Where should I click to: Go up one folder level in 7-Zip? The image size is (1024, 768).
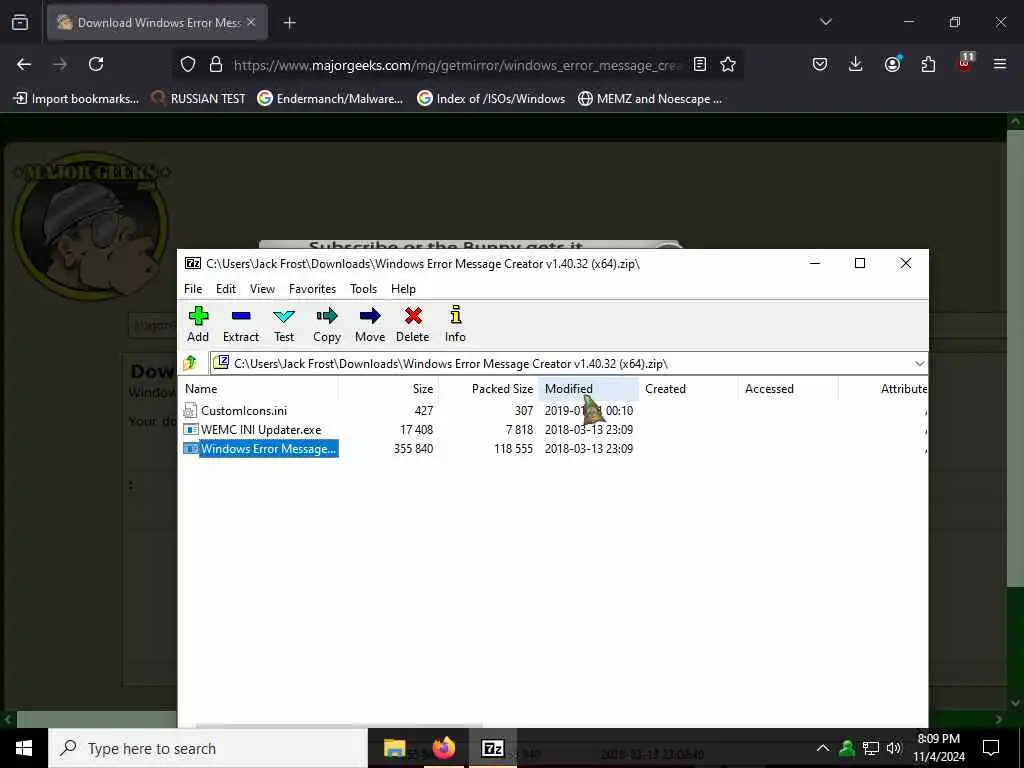click(x=190, y=362)
